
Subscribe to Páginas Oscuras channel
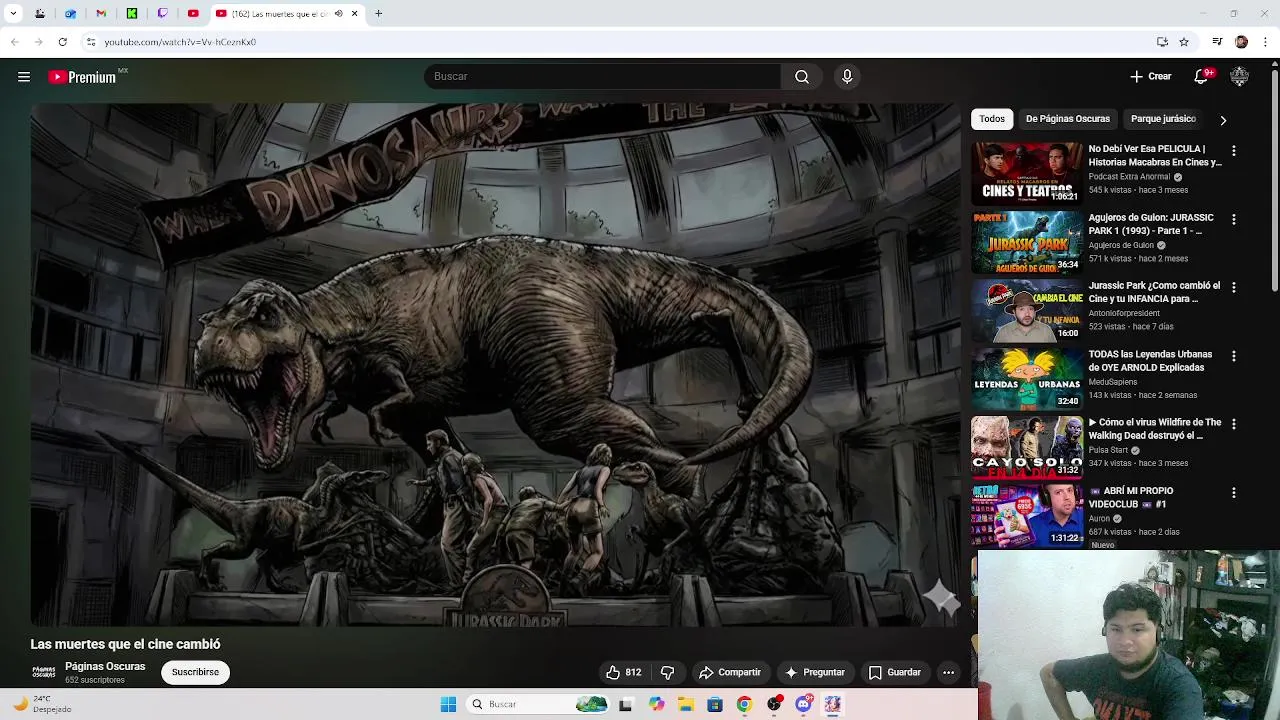pos(195,672)
